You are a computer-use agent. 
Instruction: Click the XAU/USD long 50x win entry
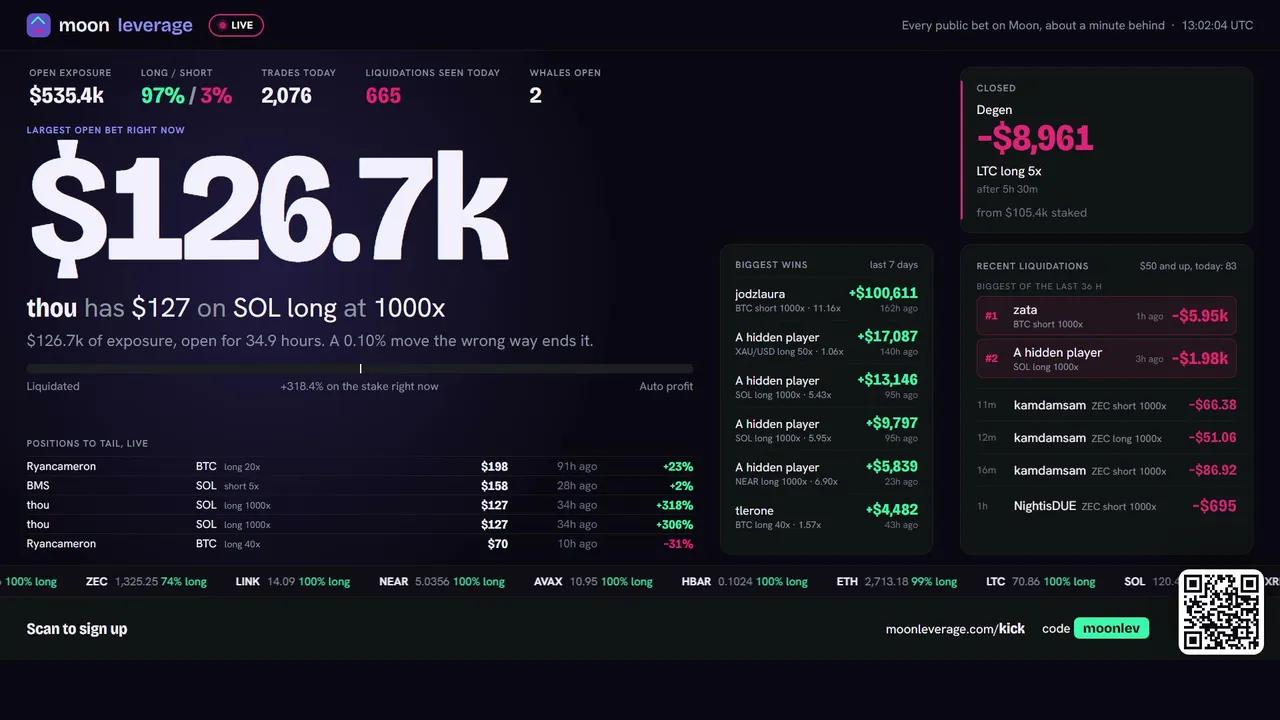pos(826,343)
